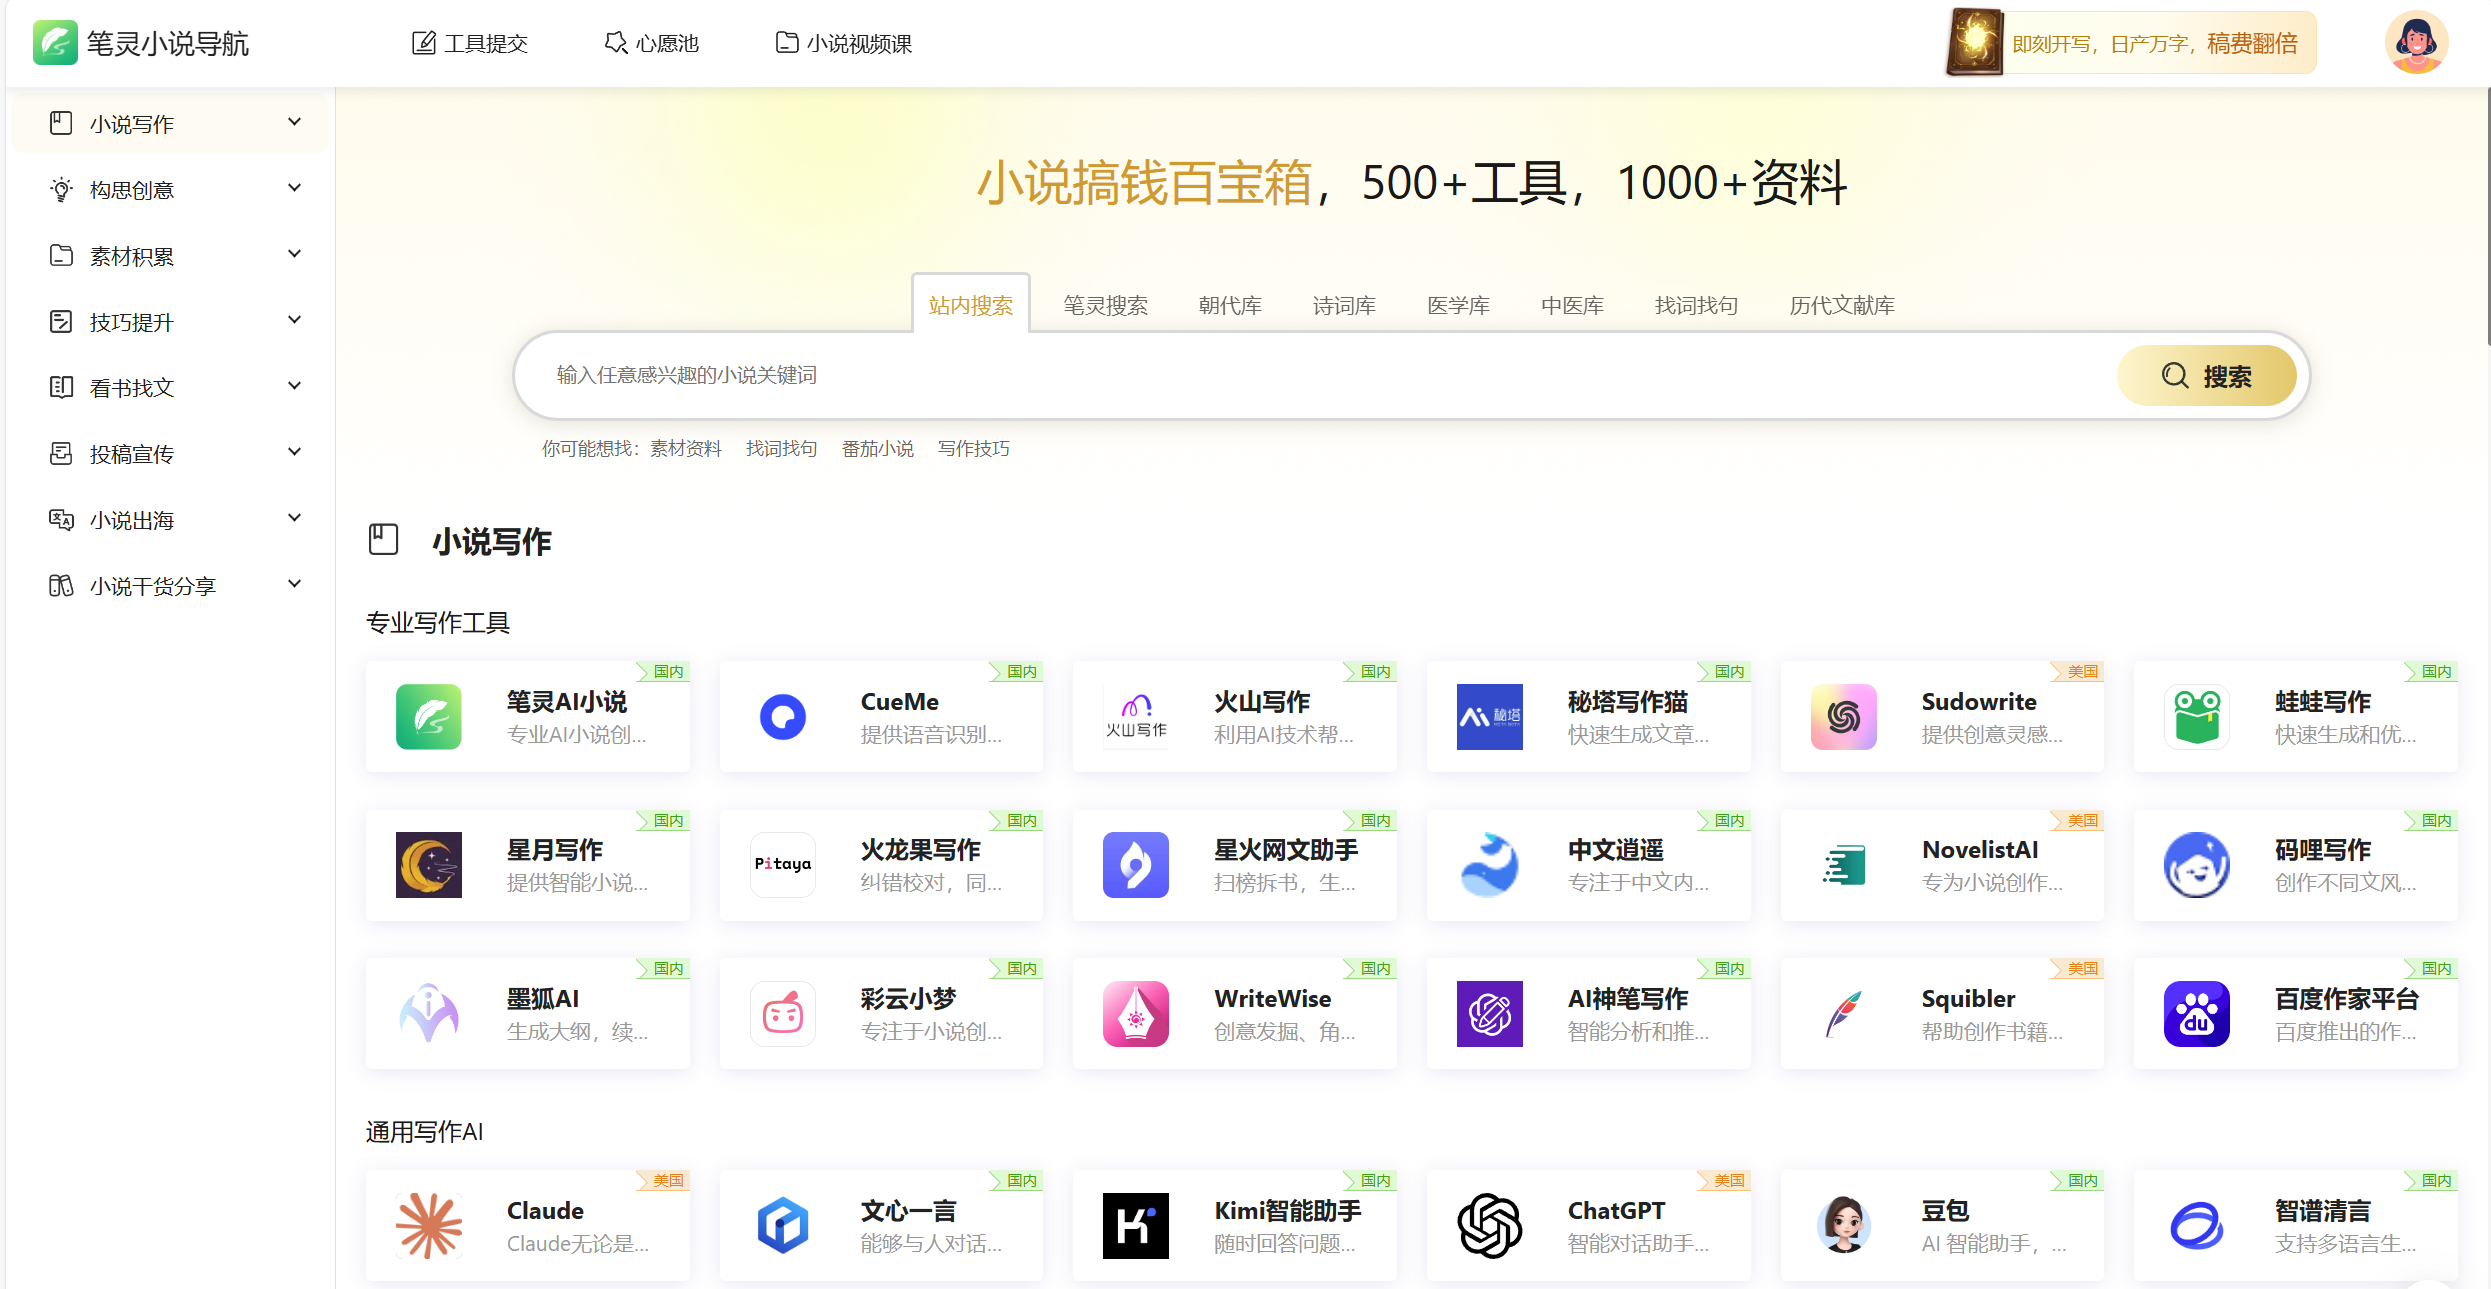Switch to the 笔灵搜索 search tab

point(1105,305)
